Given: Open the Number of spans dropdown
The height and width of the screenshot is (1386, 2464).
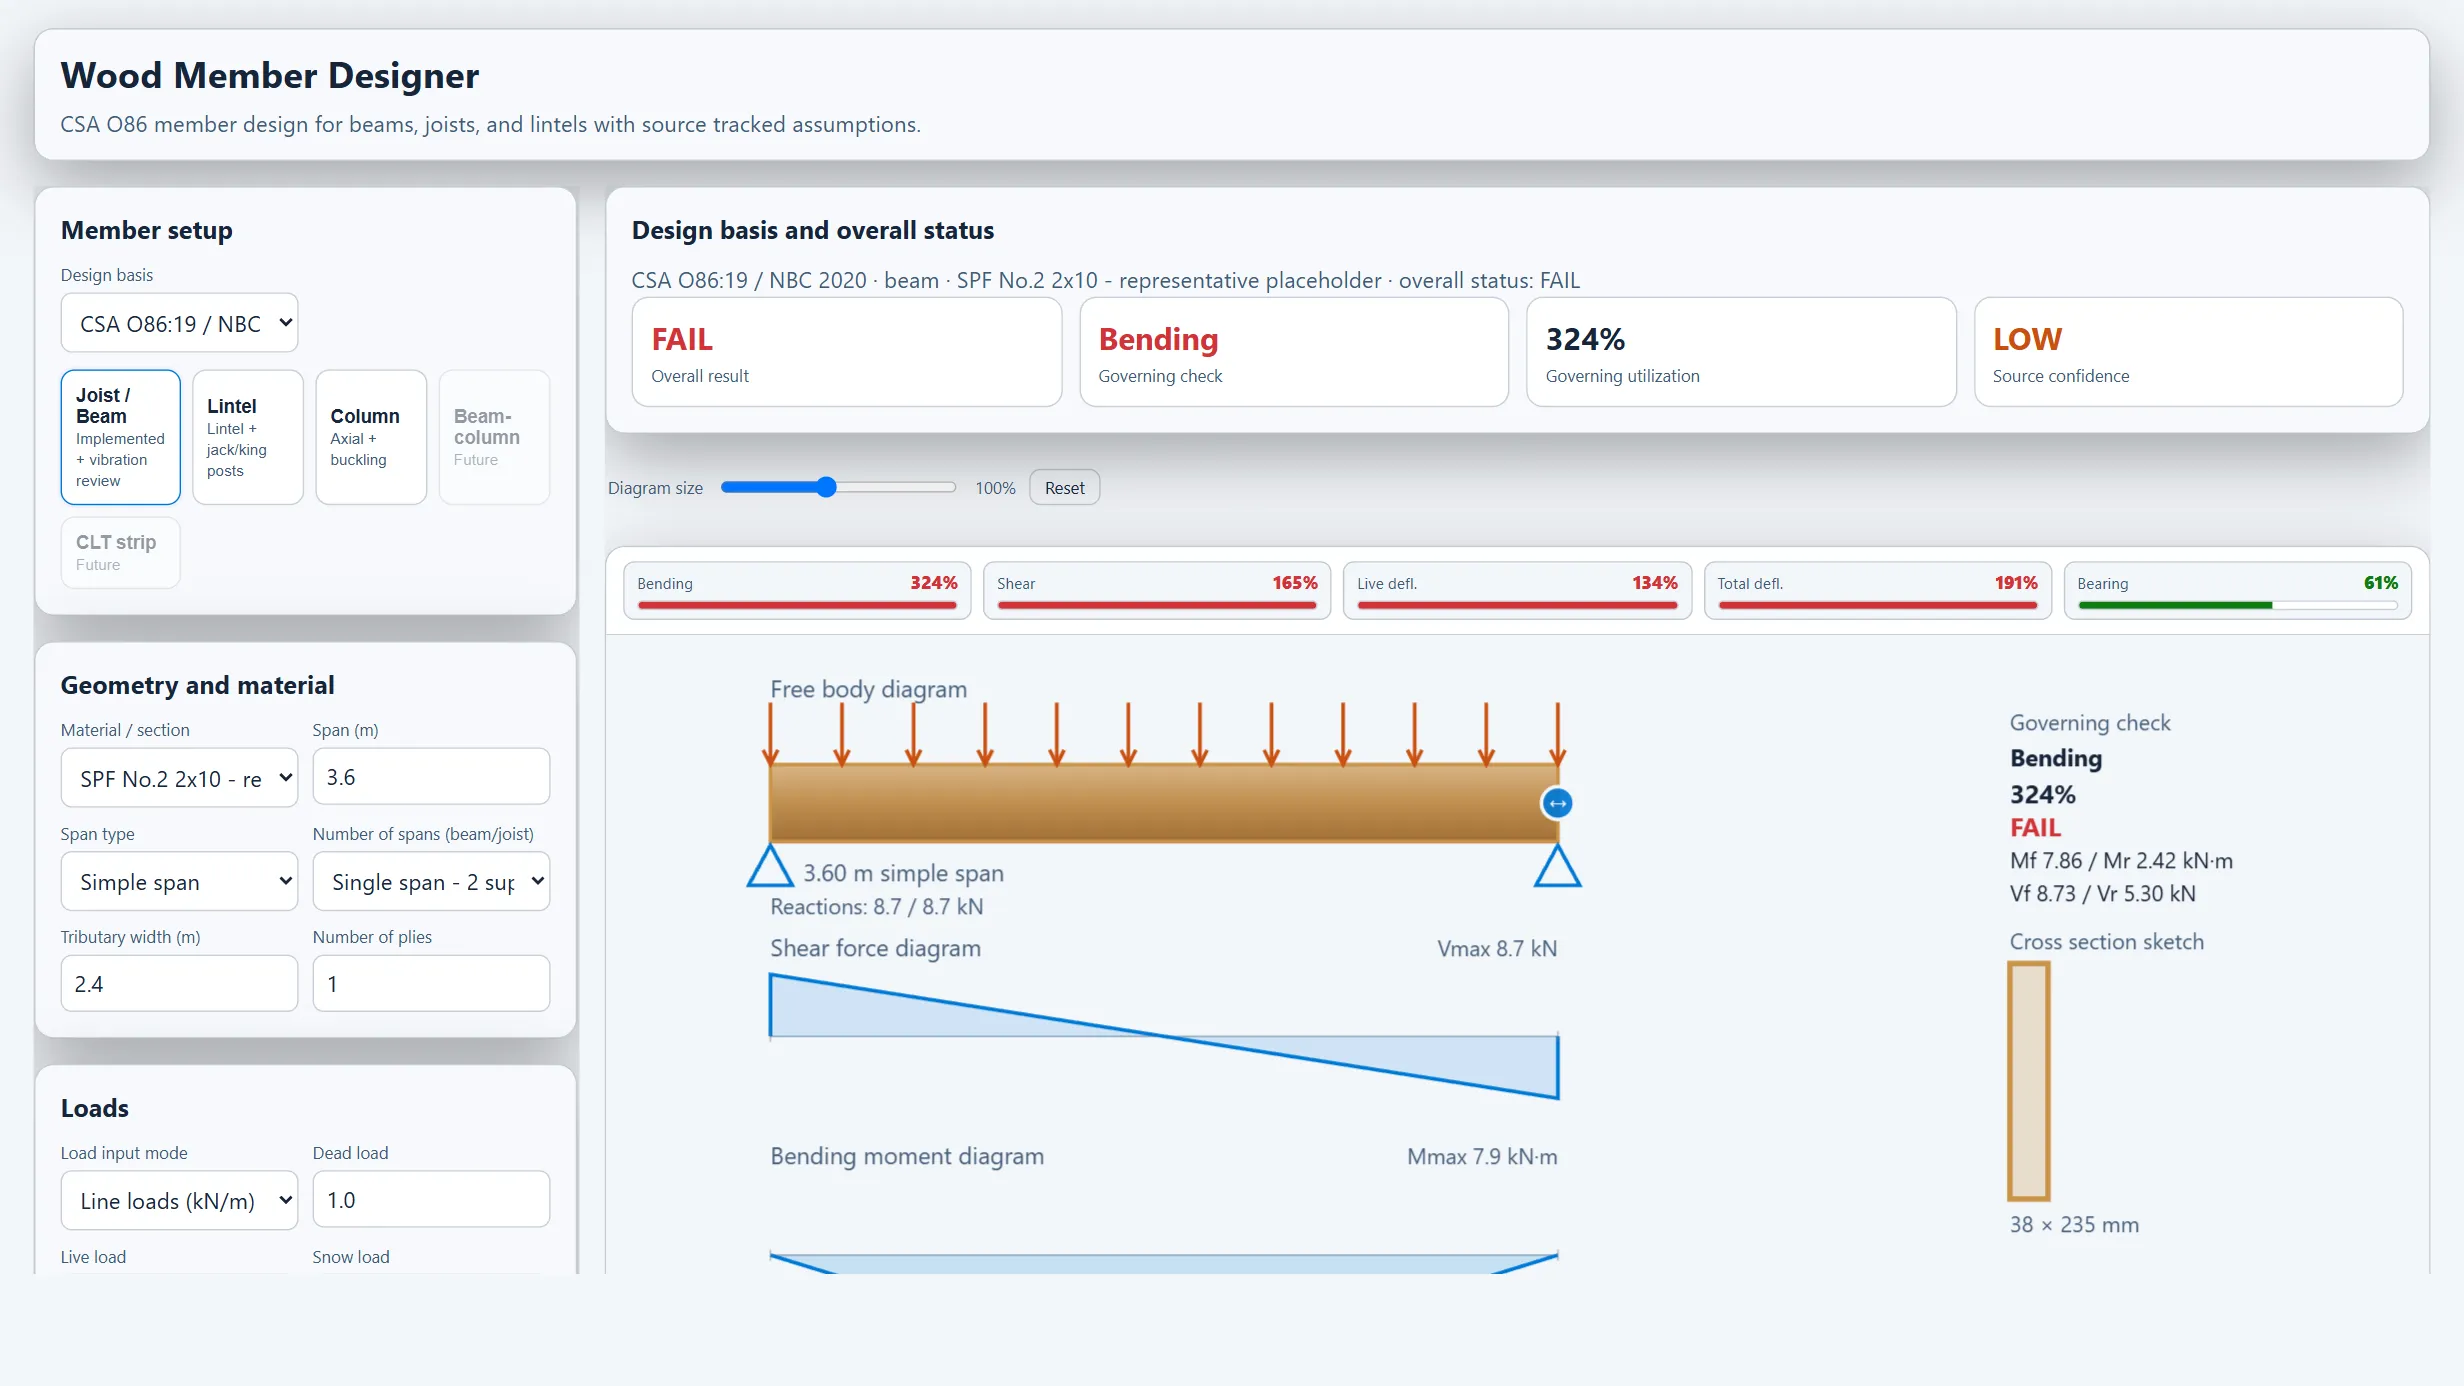Looking at the screenshot, I should 431,881.
